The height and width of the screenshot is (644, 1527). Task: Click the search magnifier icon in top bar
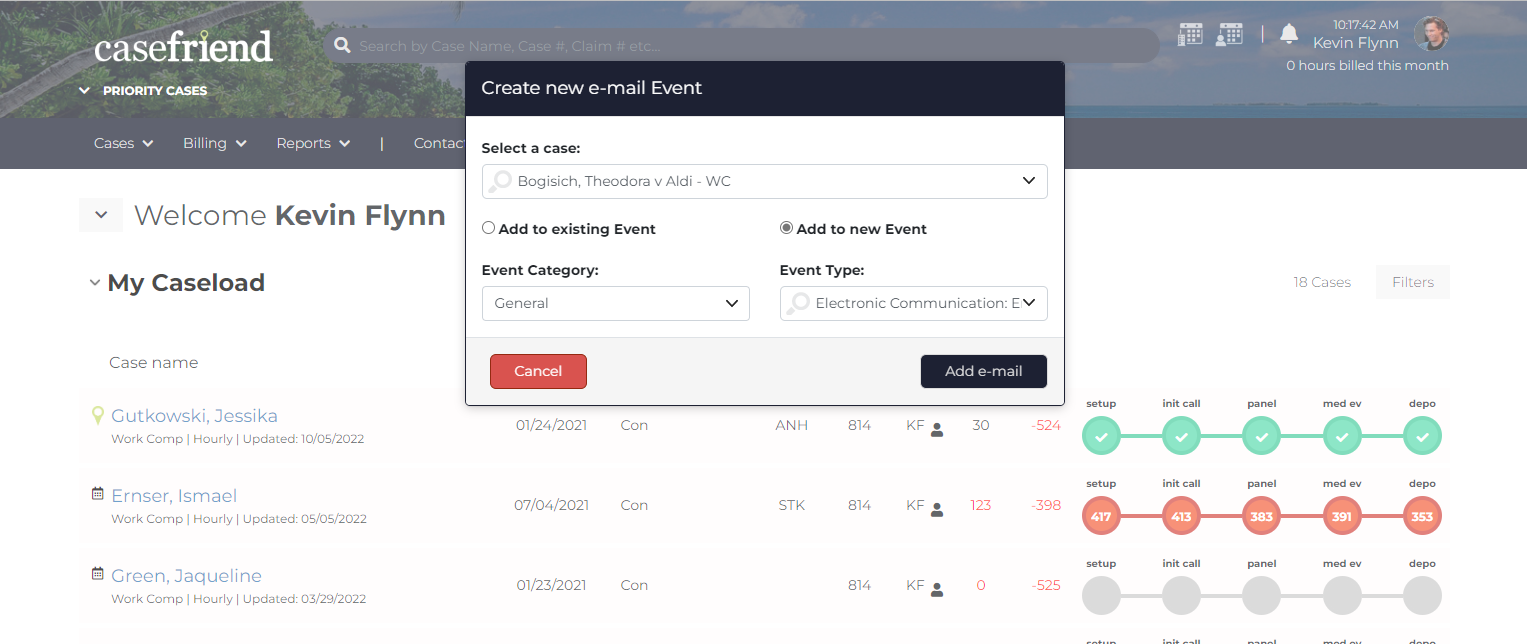[x=342, y=45]
